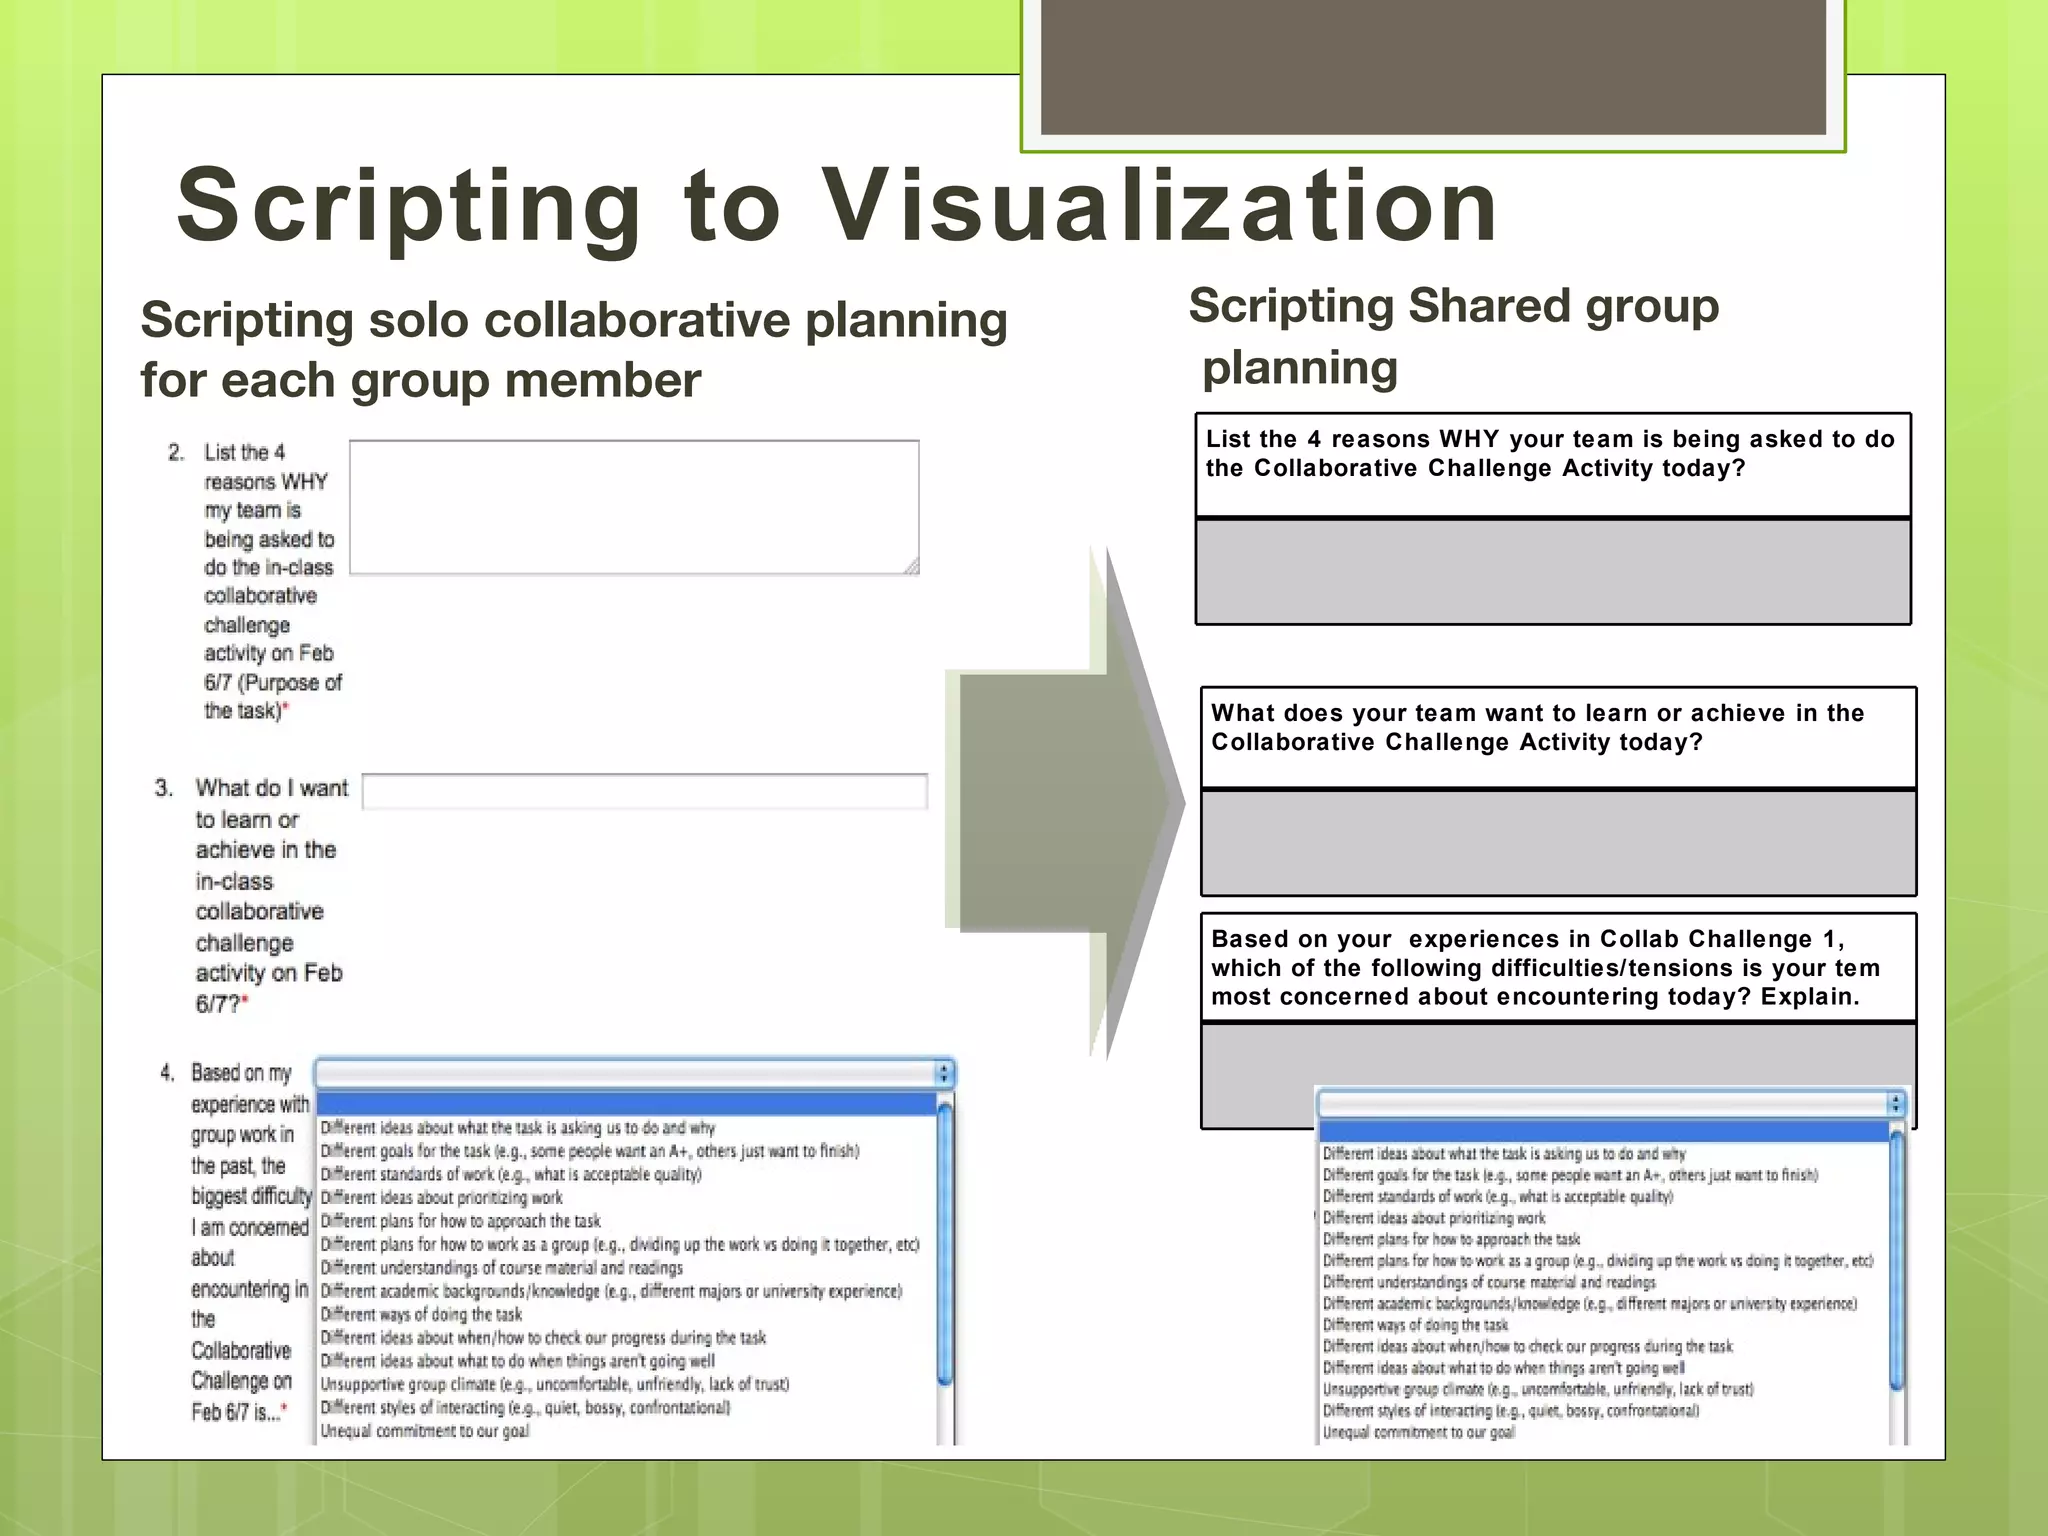Click the stepper arrows on the solo form's question 4 dropdown
Viewport: 2048px width, 1536px height.
click(x=944, y=1073)
